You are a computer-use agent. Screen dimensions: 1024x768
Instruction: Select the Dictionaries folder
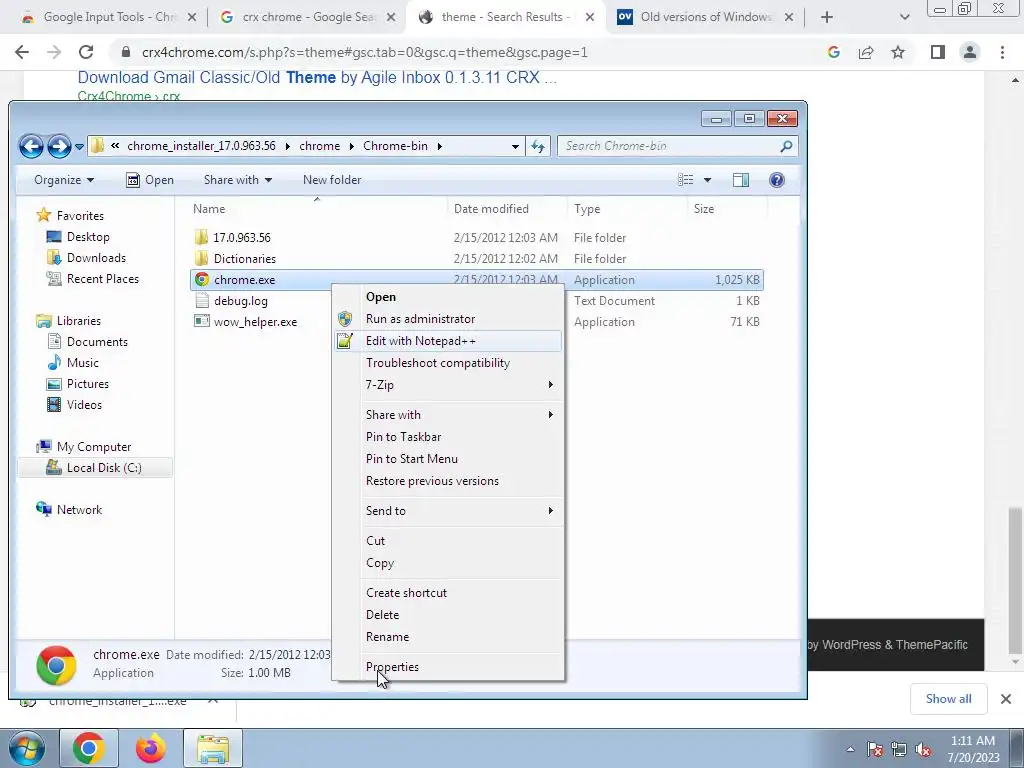(x=244, y=259)
